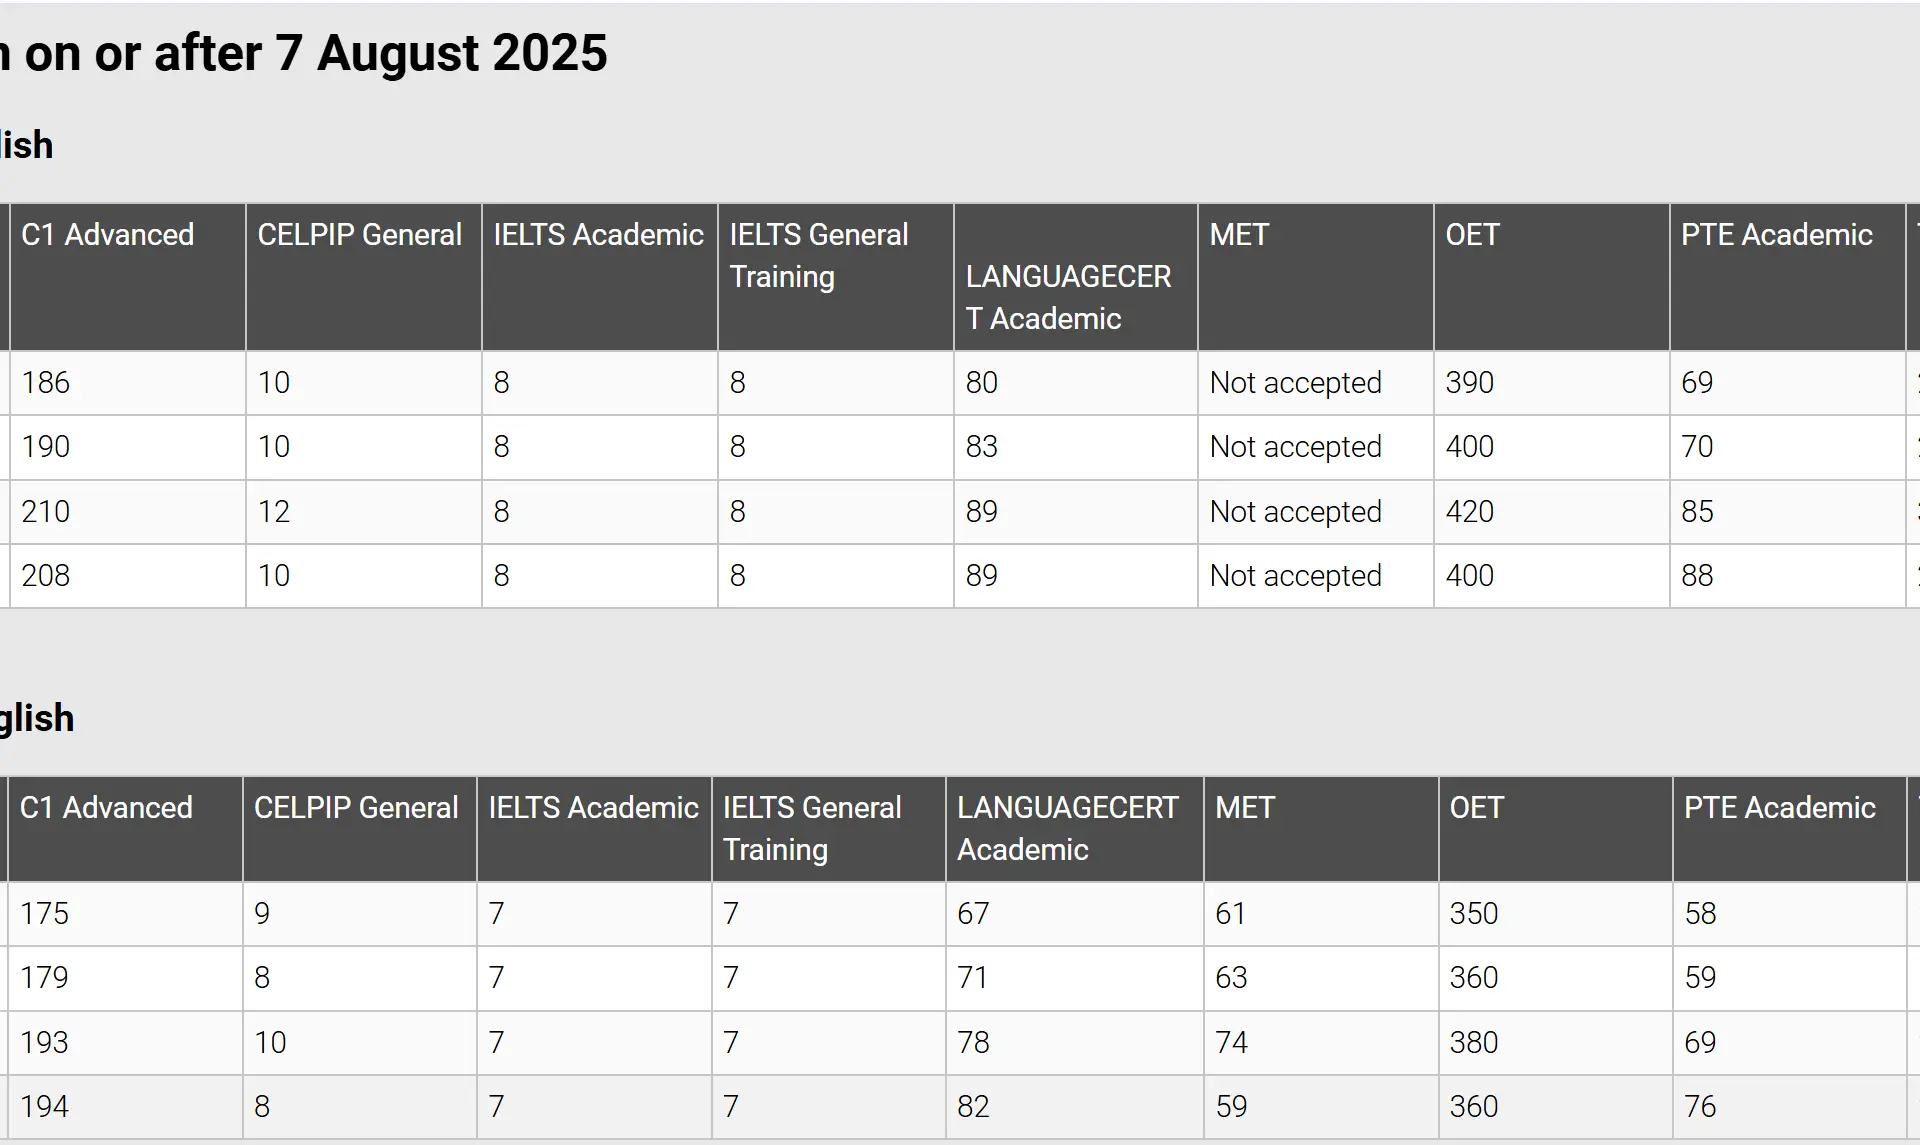Click the LANGUAGECERT Academic value 83

[981, 447]
